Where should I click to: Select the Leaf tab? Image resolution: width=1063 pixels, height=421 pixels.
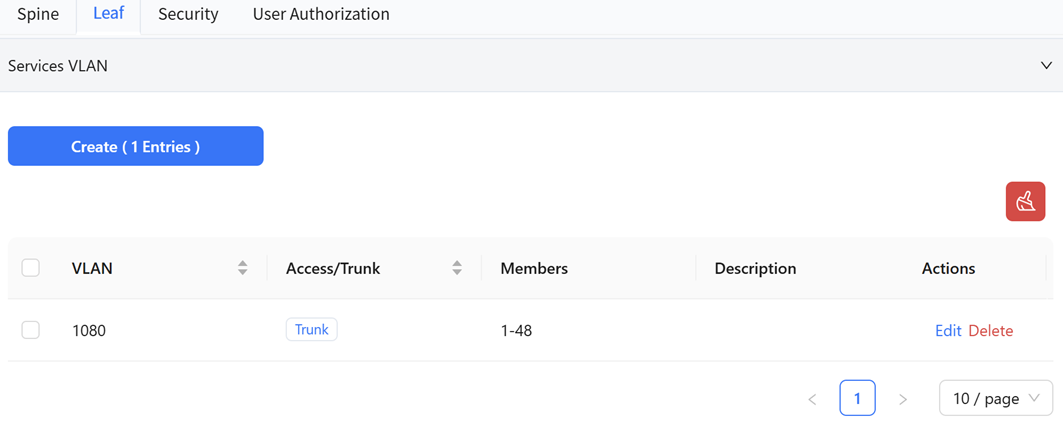pyautogui.click(x=108, y=14)
